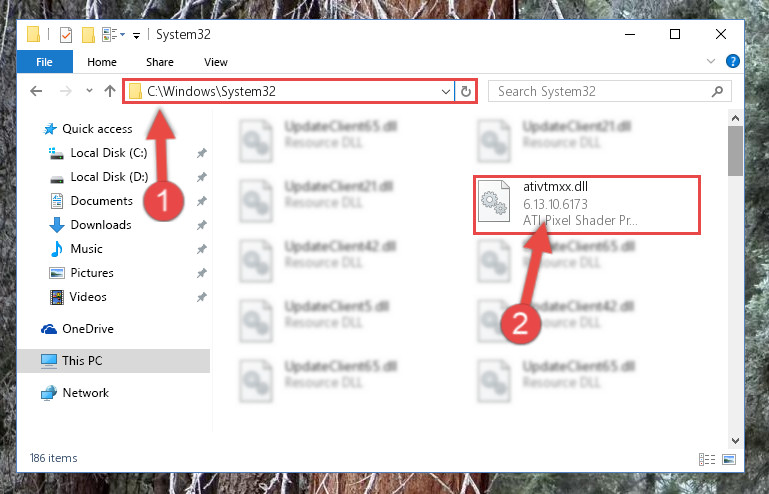Viewport: 769px width, 494px height.
Task: Click the vertical scrollbar down arrow
Action: coord(735,441)
